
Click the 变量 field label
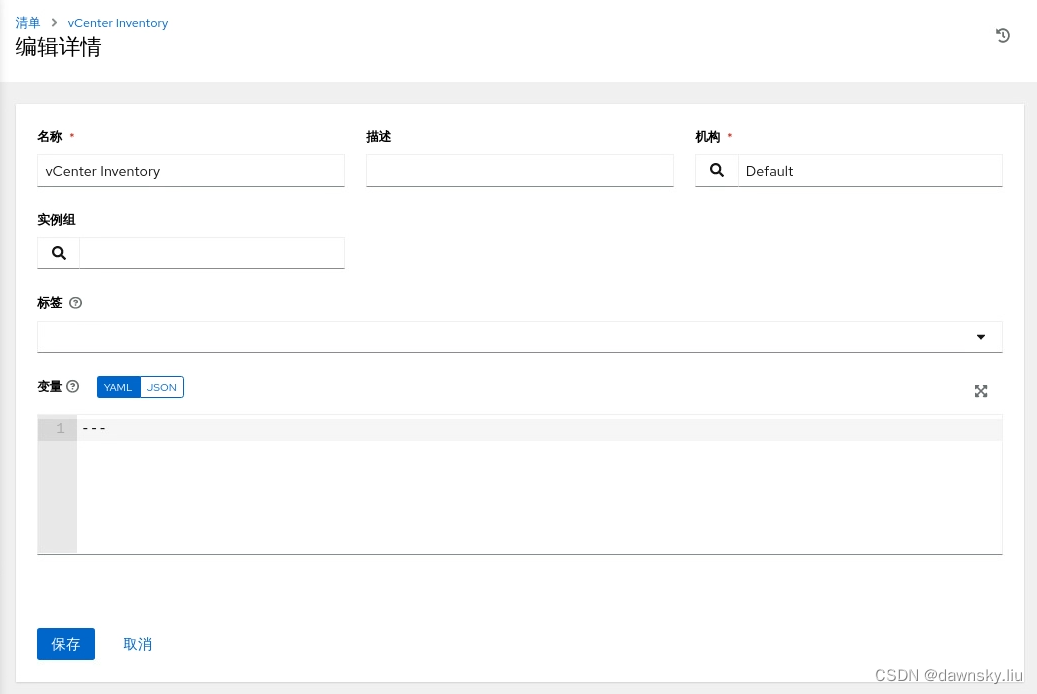(50, 386)
